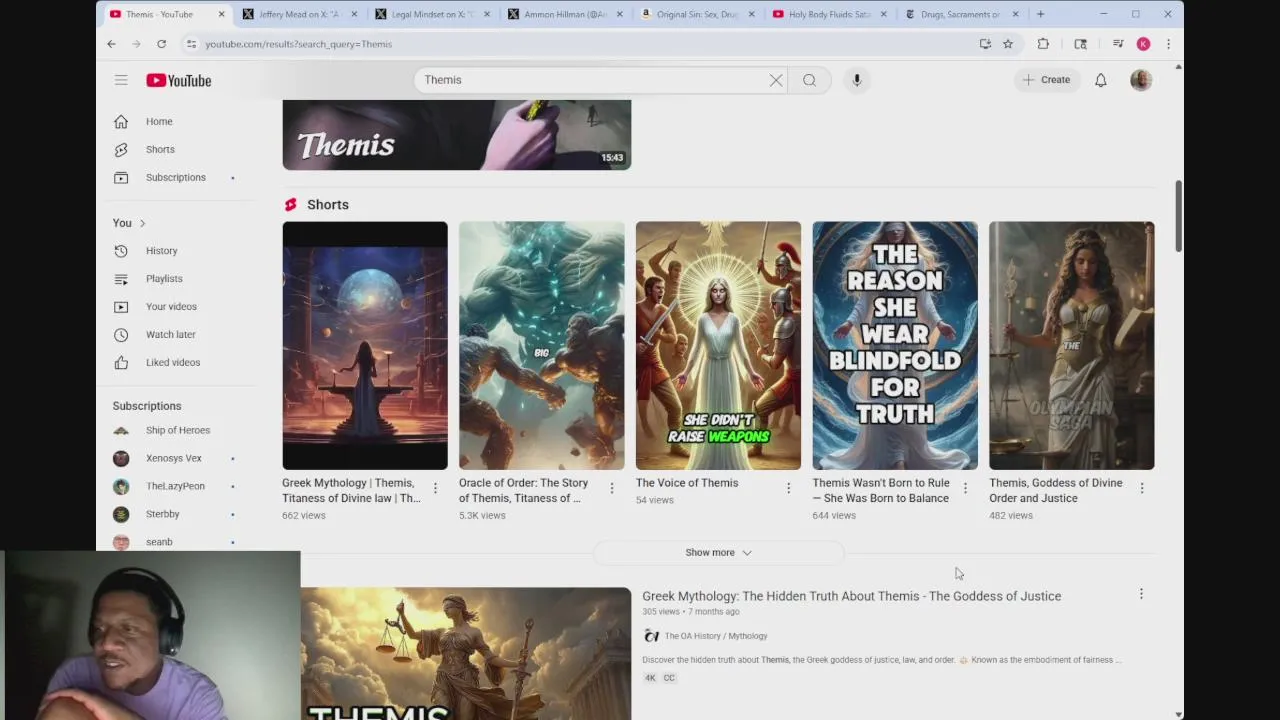Open Chrome three-dot menu
Viewport: 1280px width, 720px height.
coord(1168,44)
